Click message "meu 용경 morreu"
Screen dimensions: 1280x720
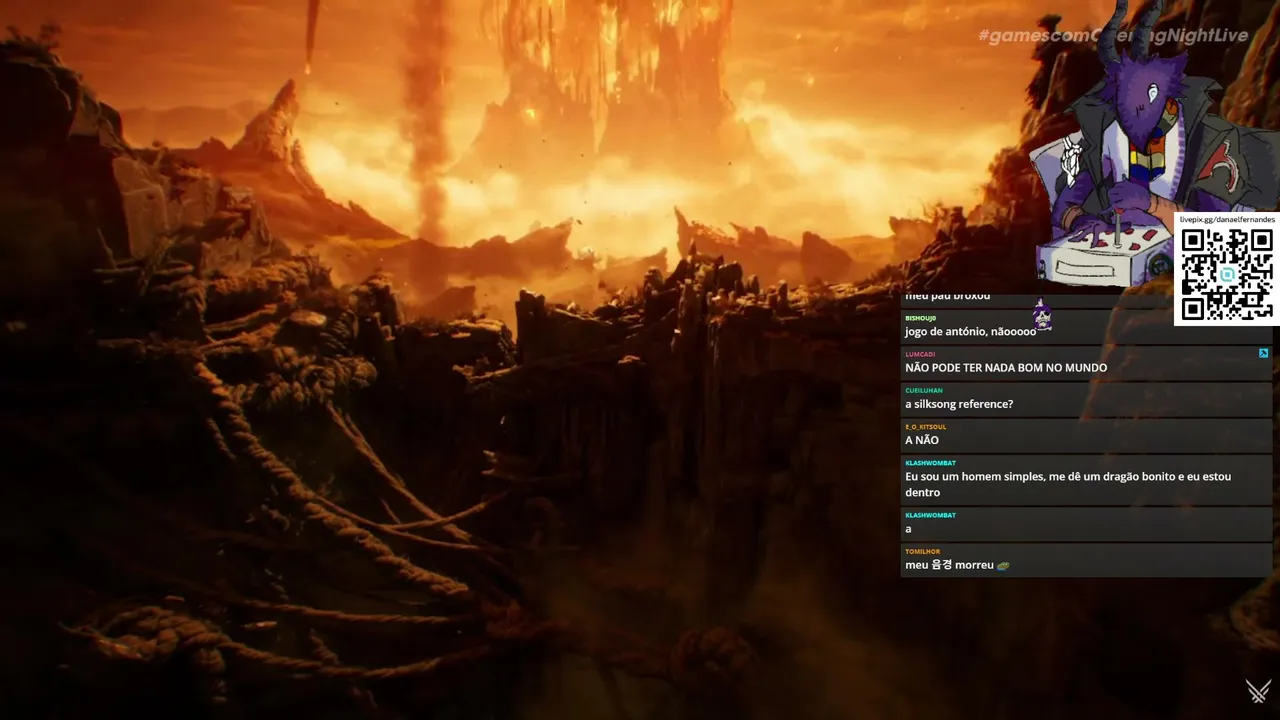(x=949, y=565)
